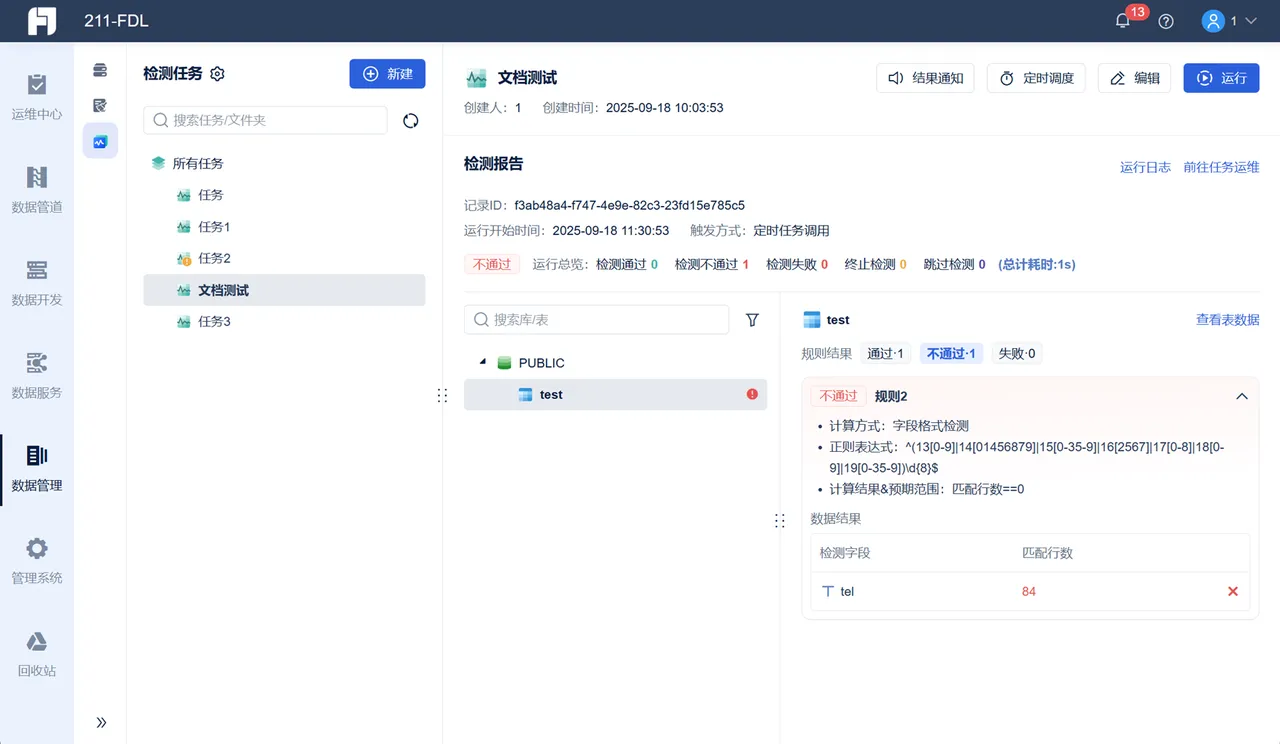This screenshot has height=744, width=1280.
Task: Click the 定时调度 button
Action: click(x=1036, y=78)
